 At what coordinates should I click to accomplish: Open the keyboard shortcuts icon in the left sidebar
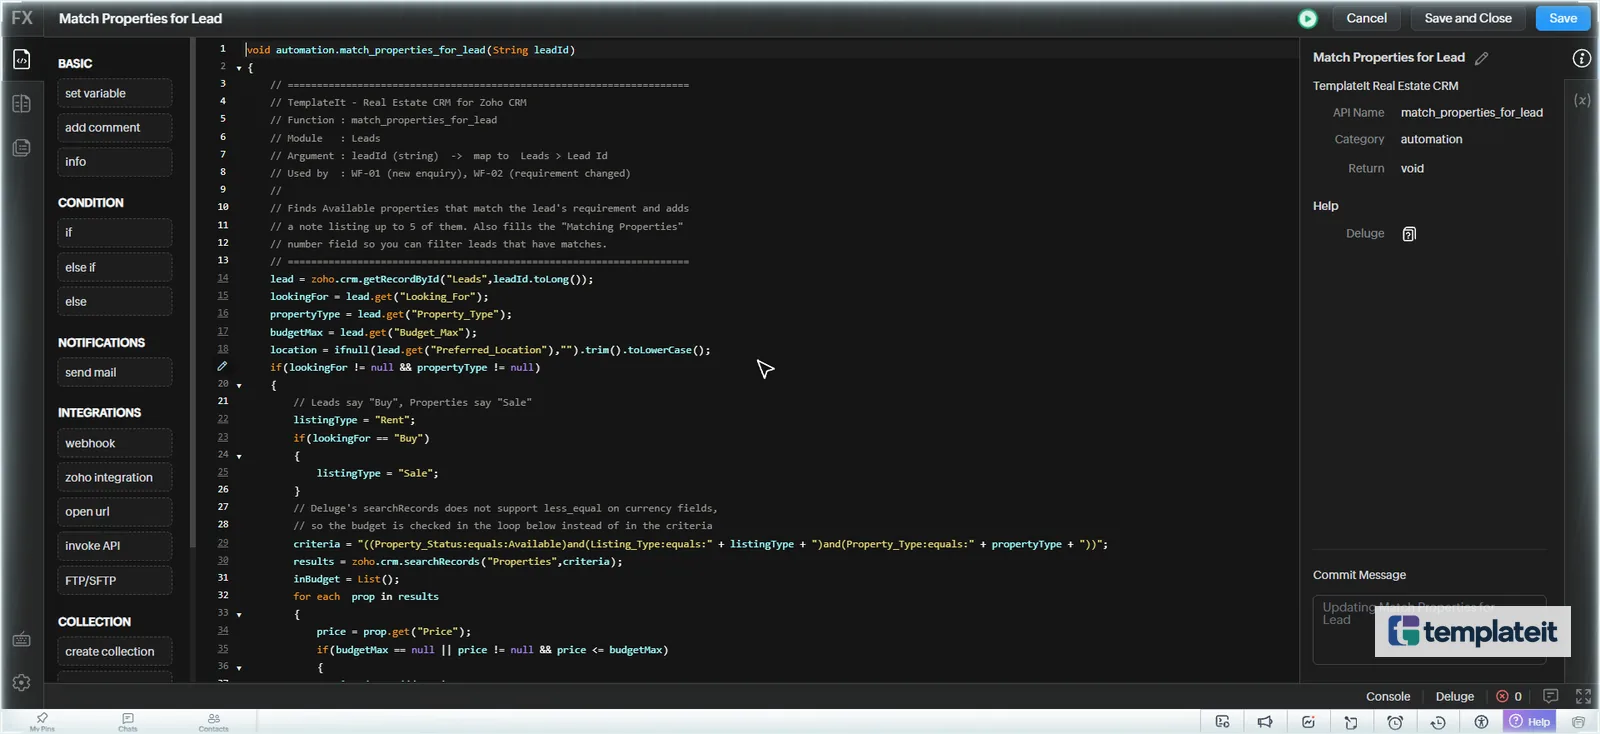point(21,639)
